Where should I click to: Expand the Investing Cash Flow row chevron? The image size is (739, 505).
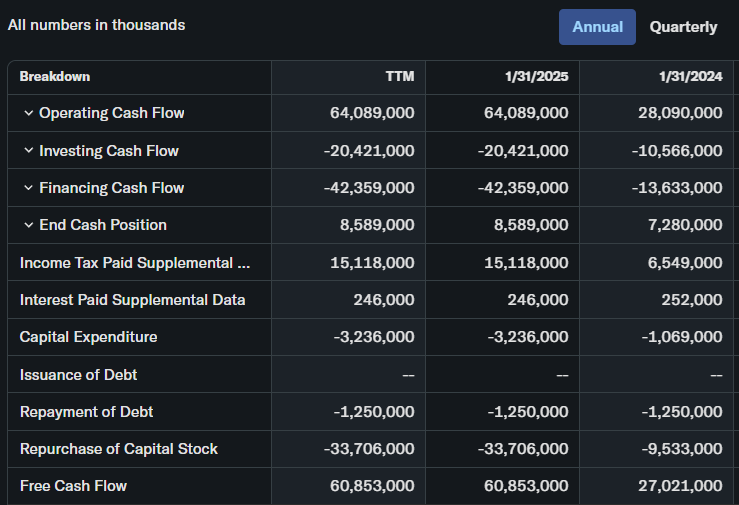(29, 150)
